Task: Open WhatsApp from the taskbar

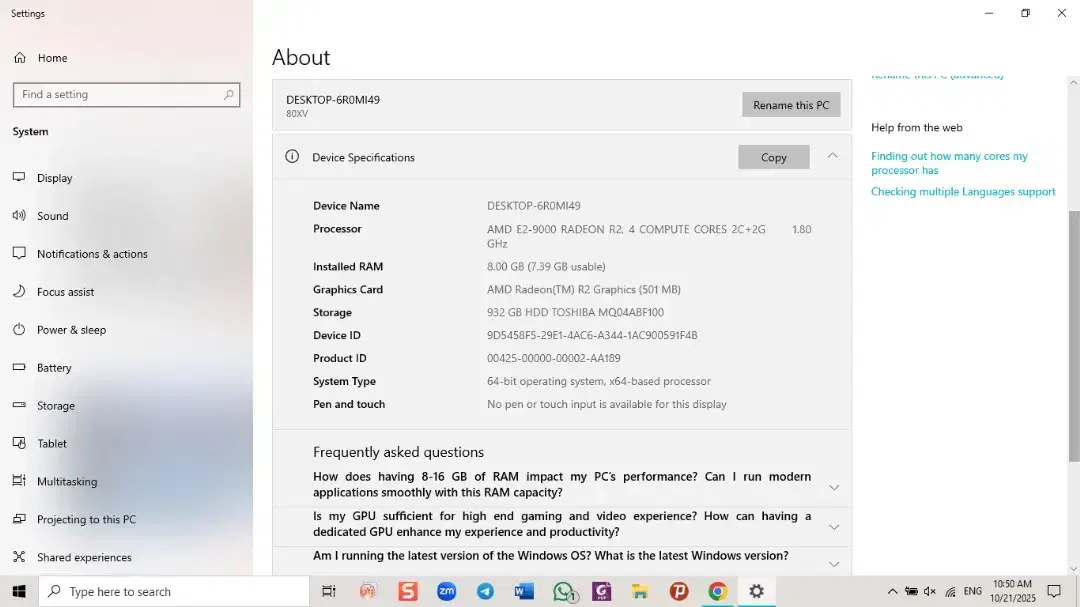Action: (563, 592)
